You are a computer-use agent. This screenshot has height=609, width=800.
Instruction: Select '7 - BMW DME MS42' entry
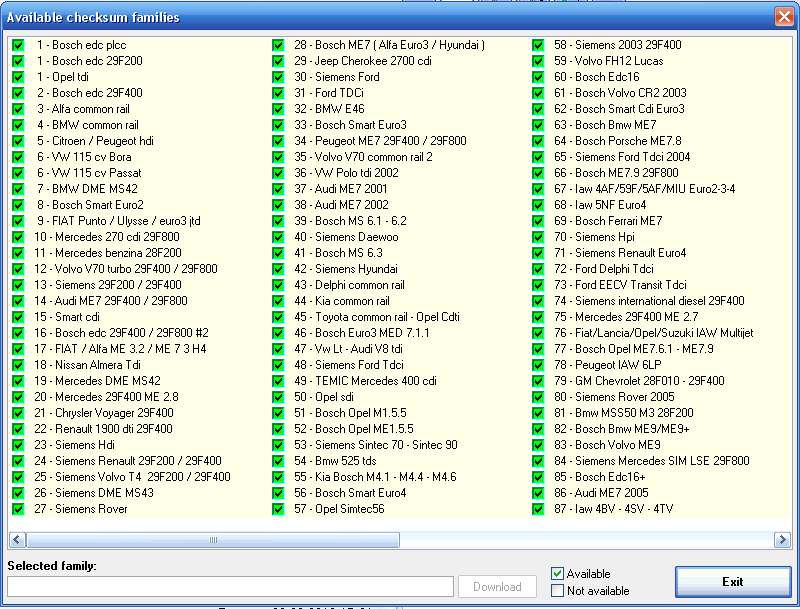87,189
